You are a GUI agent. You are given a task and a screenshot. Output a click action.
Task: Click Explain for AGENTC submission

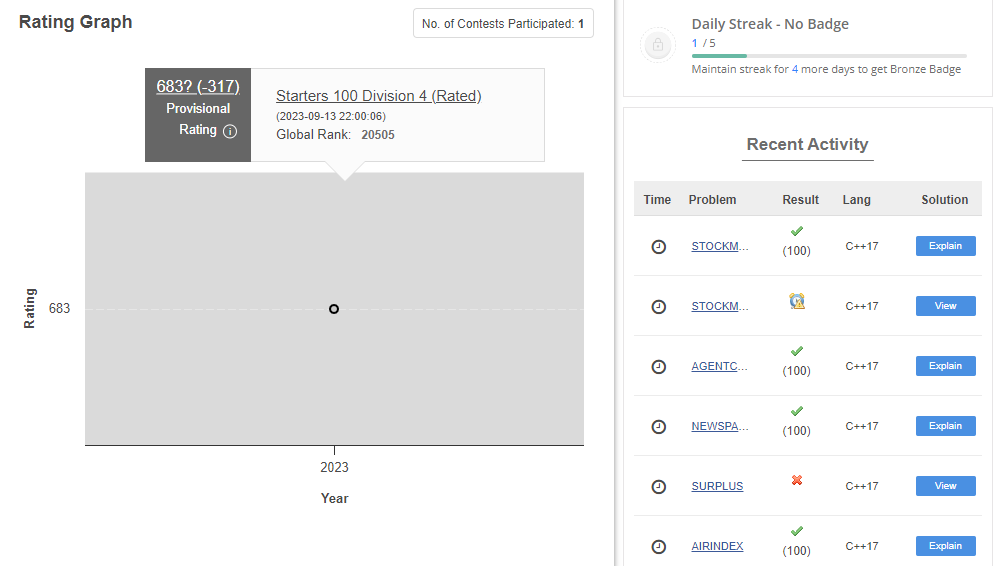pos(945,365)
